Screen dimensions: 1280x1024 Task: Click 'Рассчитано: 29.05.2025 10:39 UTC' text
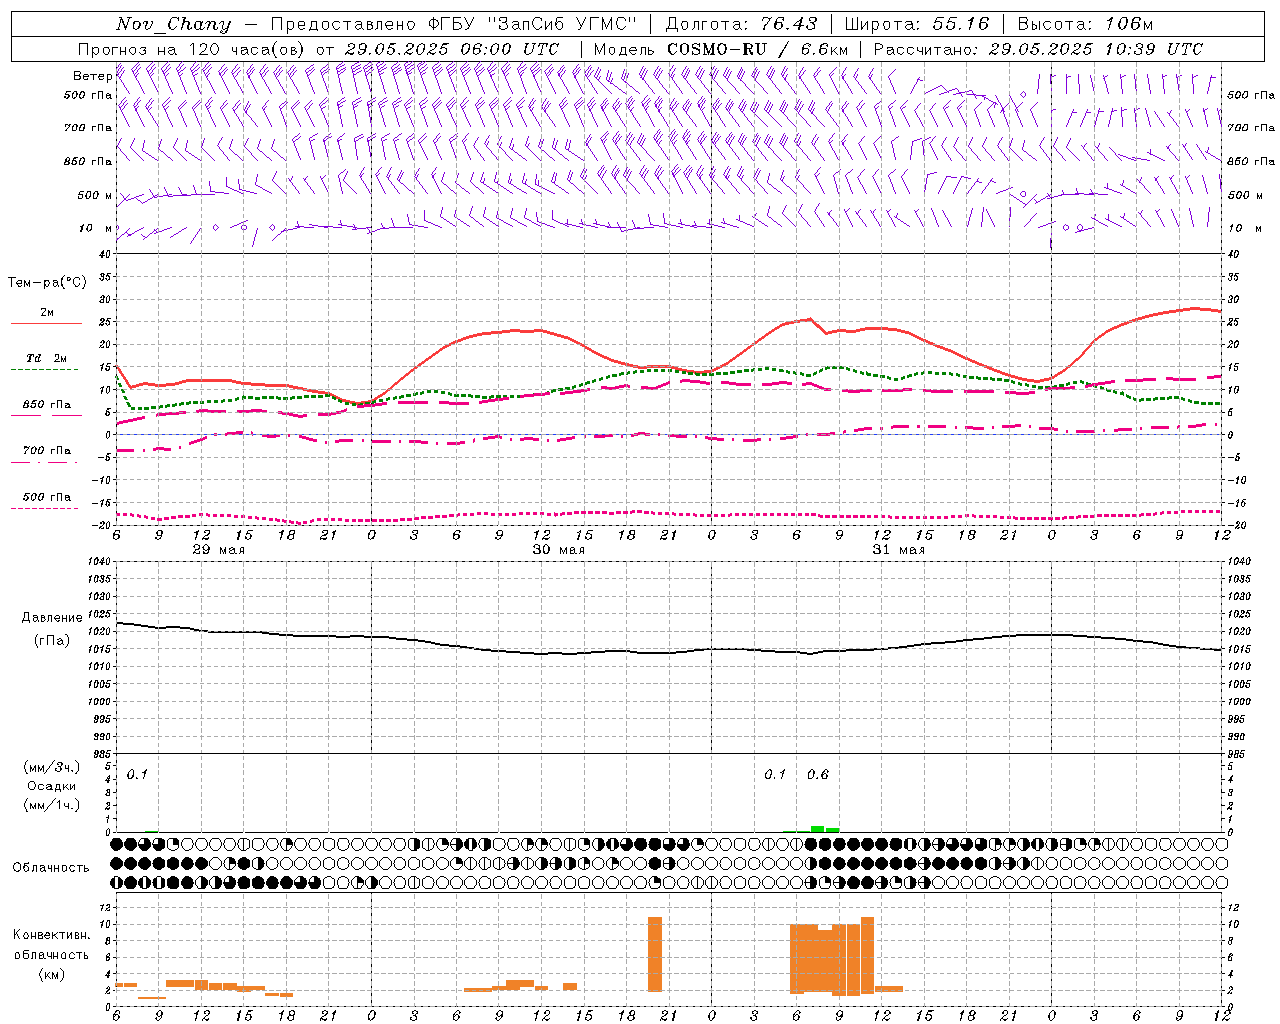pyautogui.click(x=1038, y=49)
